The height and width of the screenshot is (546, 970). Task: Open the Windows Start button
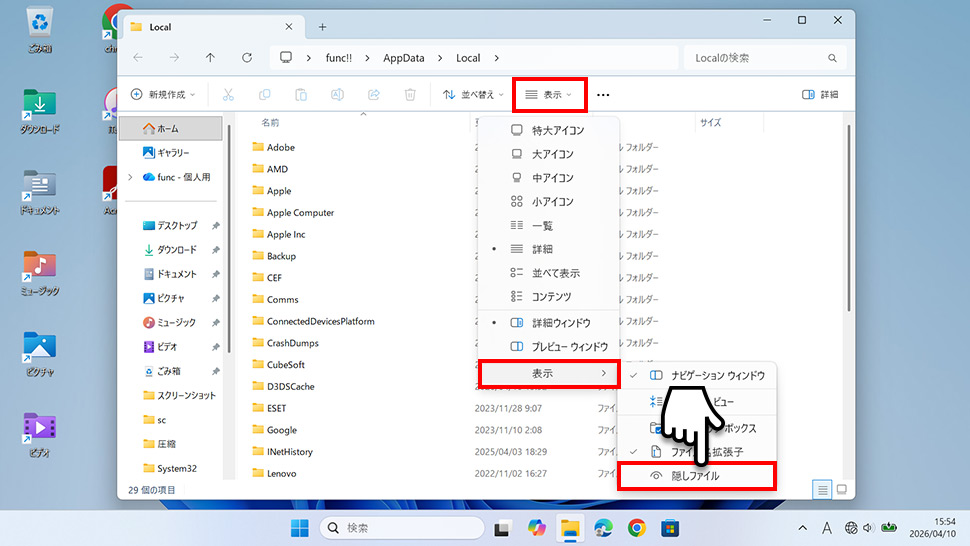click(300, 528)
